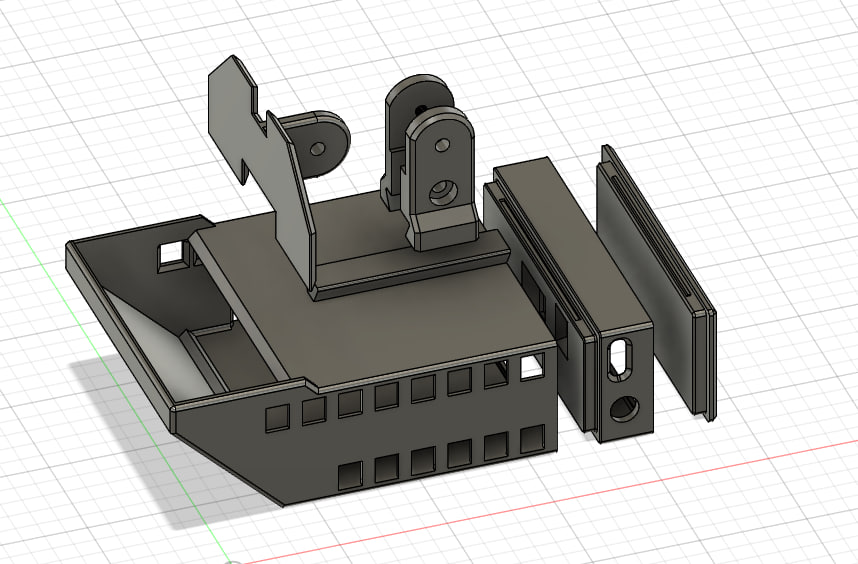Click the round hole below the oval slot
Viewport: 858px width, 564px height.
(x=624, y=409)
